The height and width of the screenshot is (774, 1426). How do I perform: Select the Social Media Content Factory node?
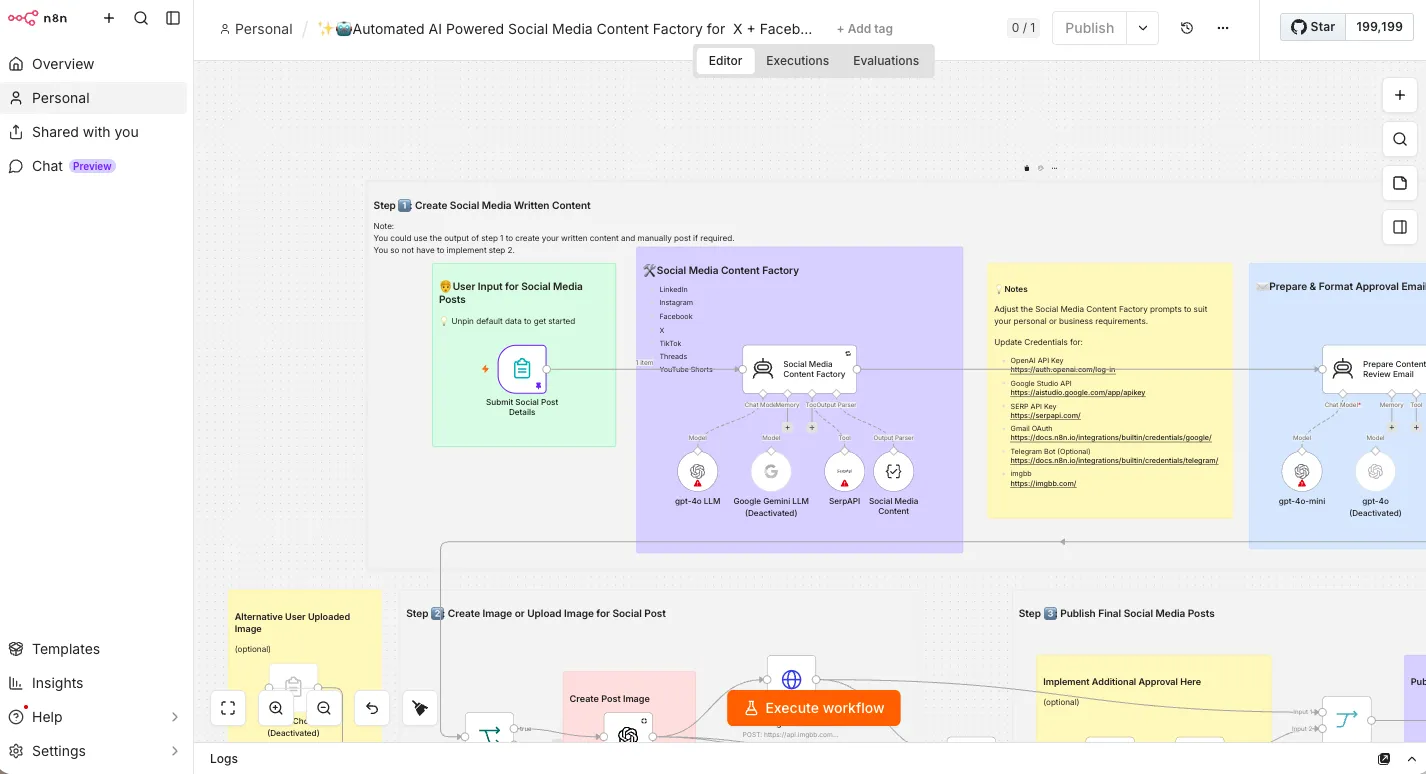799,369
